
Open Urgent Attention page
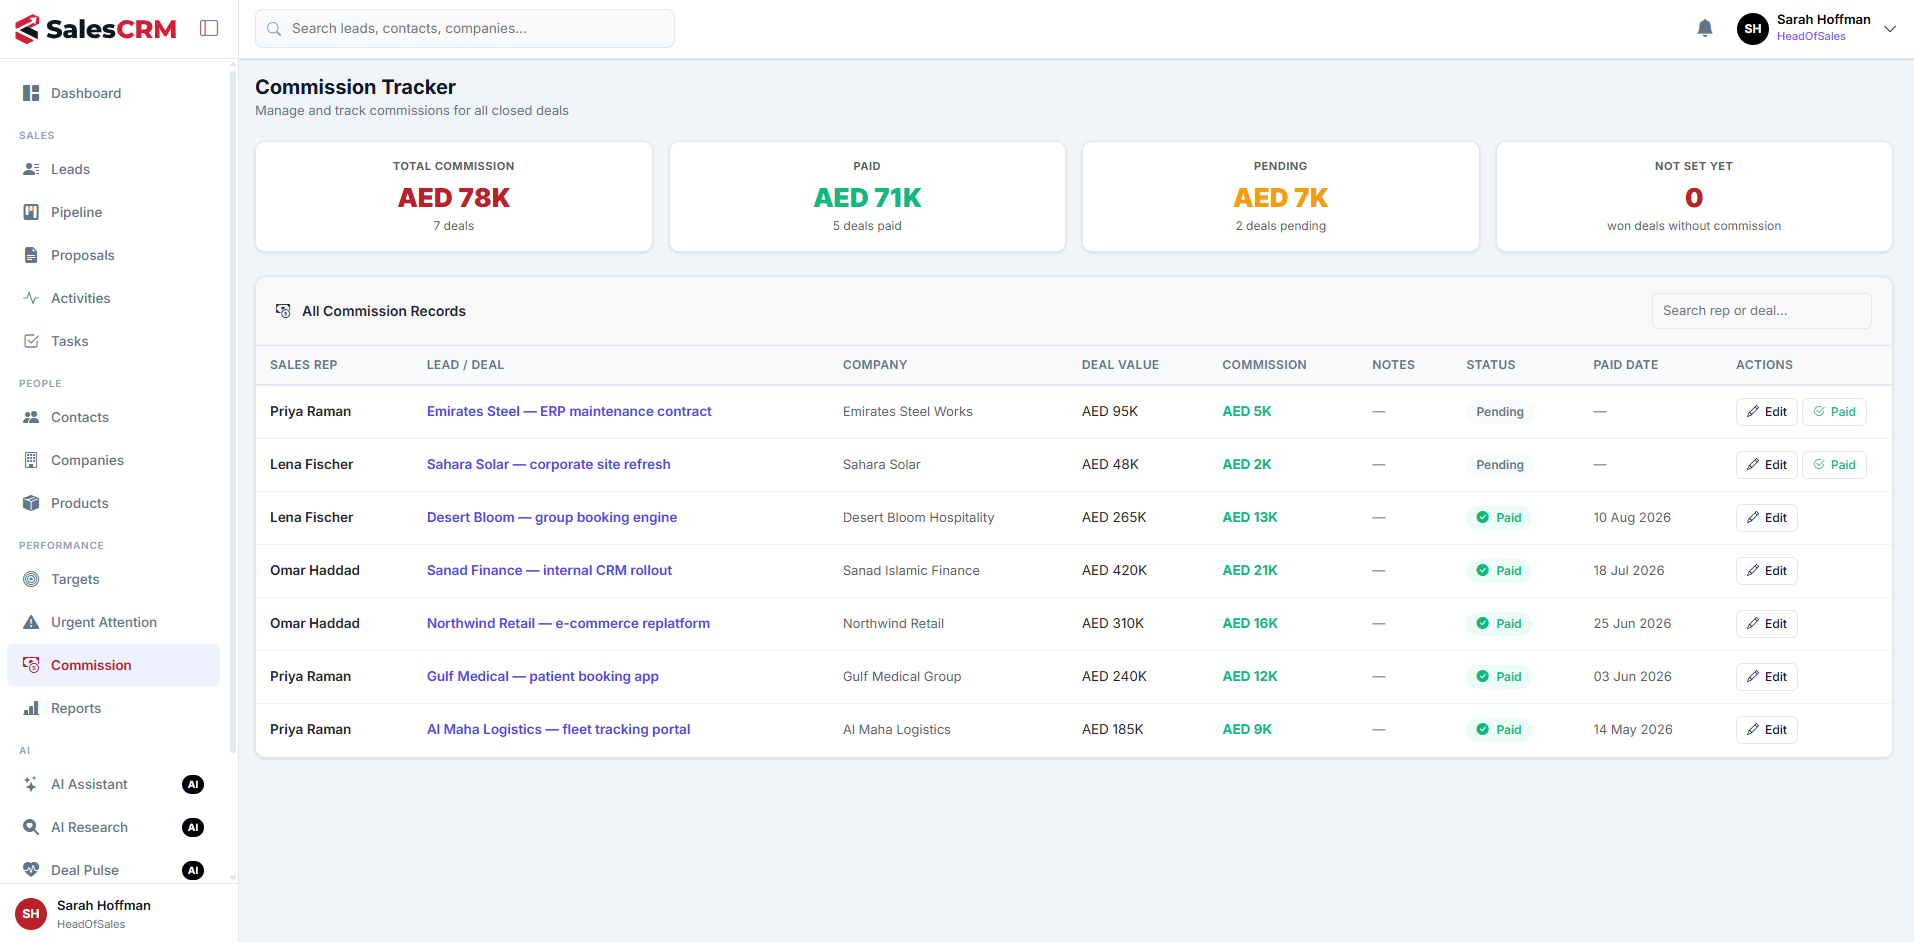(x=113, y=622)
